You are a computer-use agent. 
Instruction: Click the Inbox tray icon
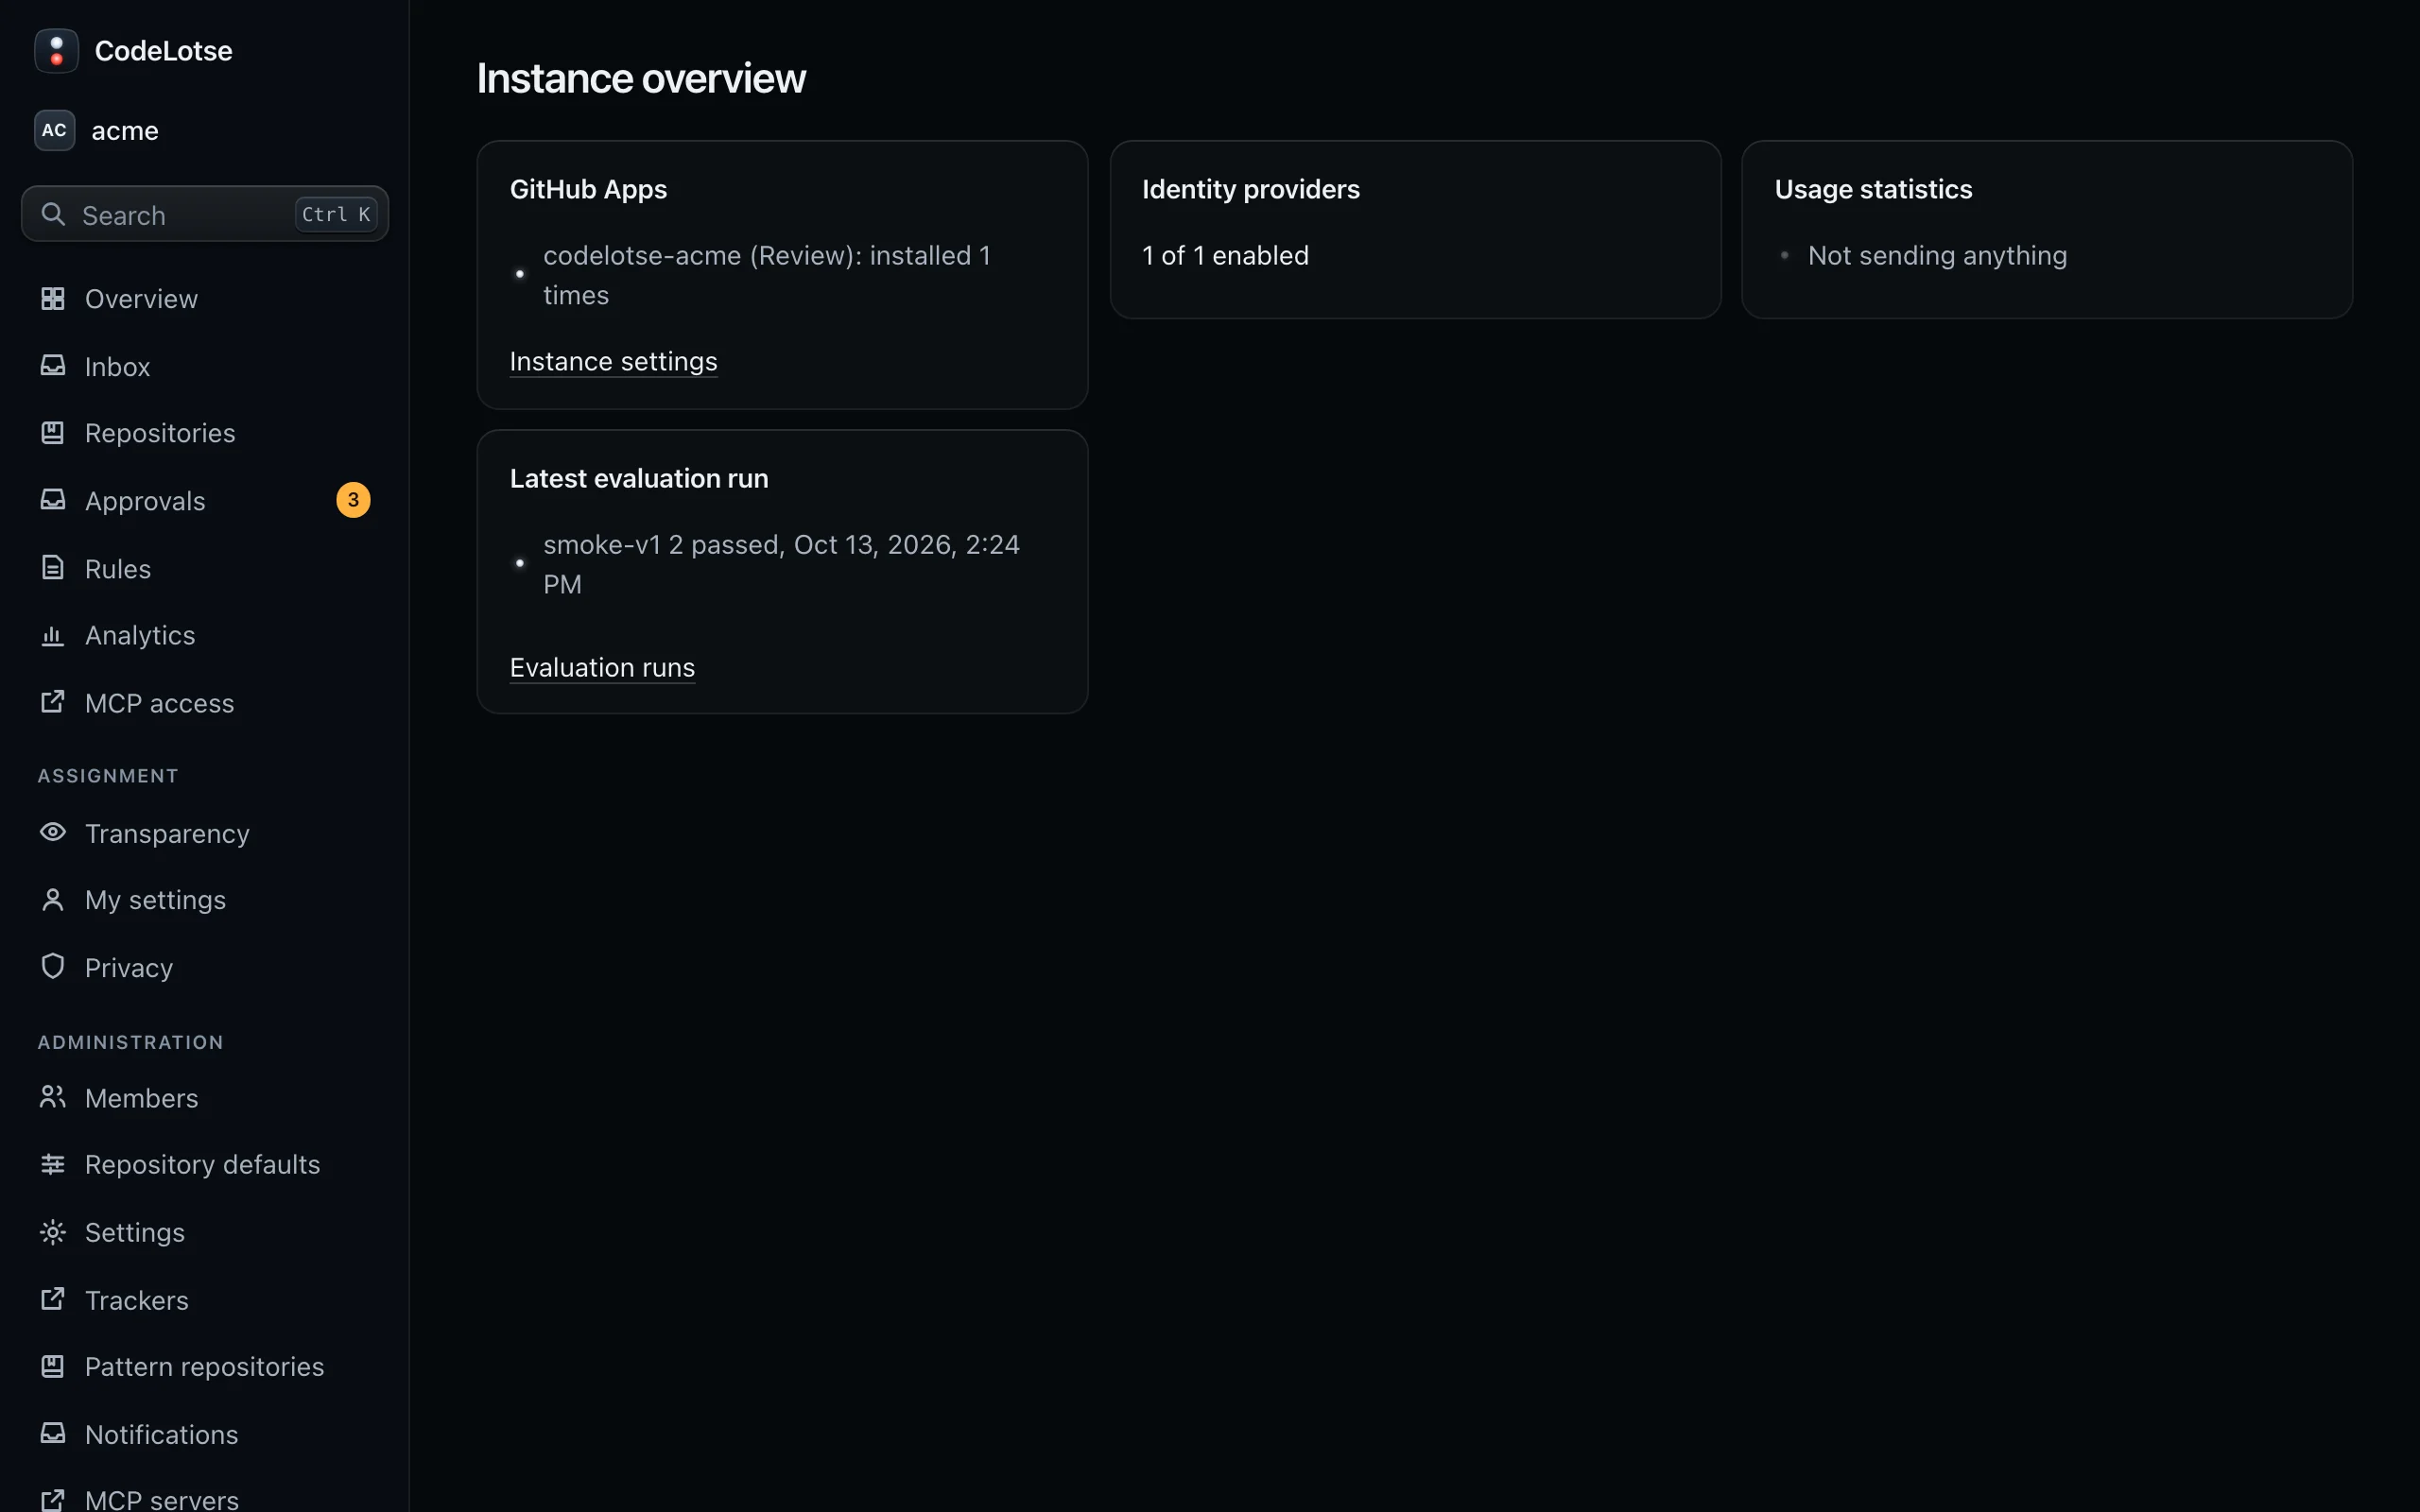[53, 366]
